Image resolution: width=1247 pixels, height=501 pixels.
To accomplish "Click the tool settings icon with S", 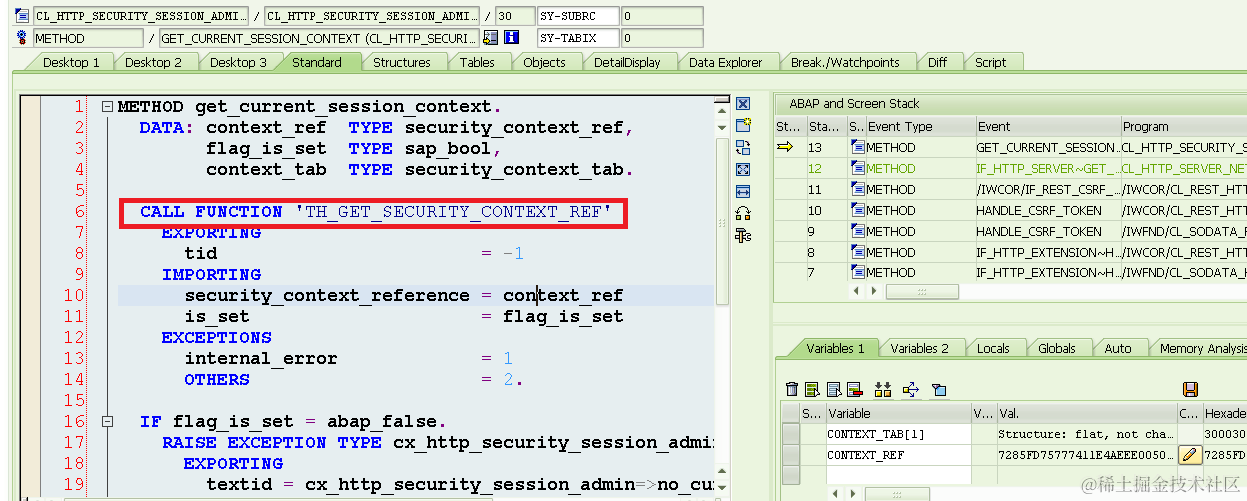I will 743,235.
